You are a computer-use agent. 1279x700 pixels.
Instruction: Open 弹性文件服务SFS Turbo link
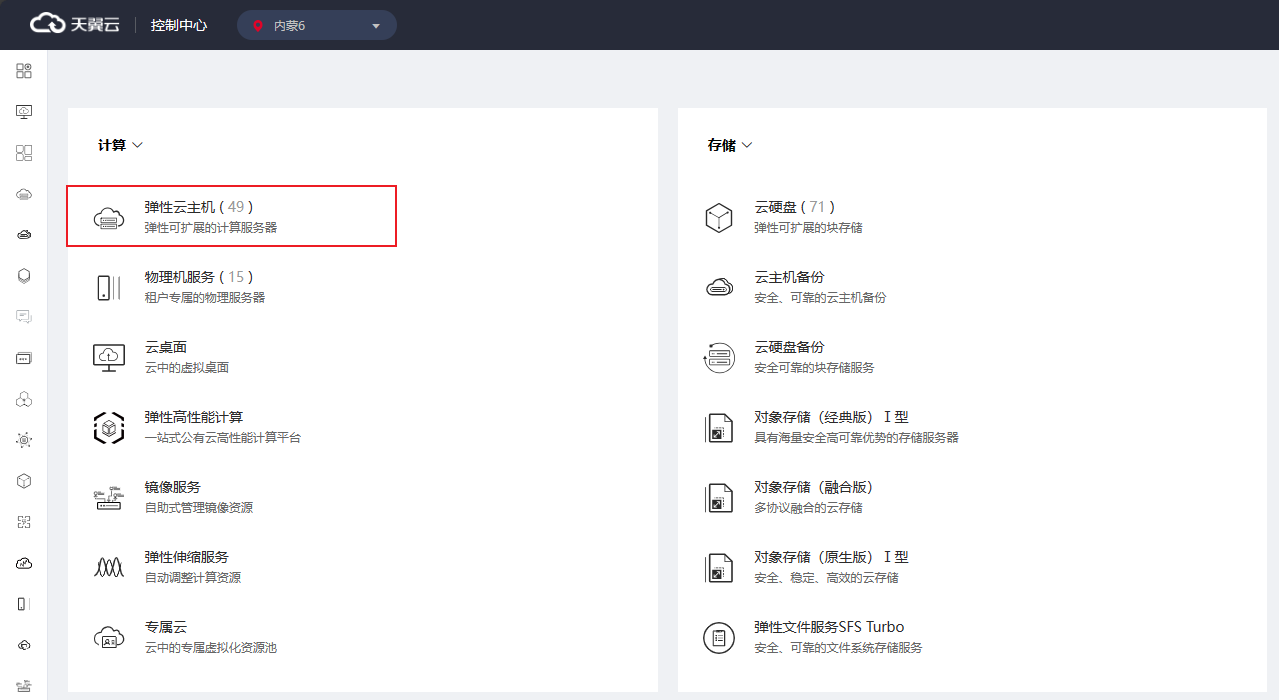tap(829, 627)
